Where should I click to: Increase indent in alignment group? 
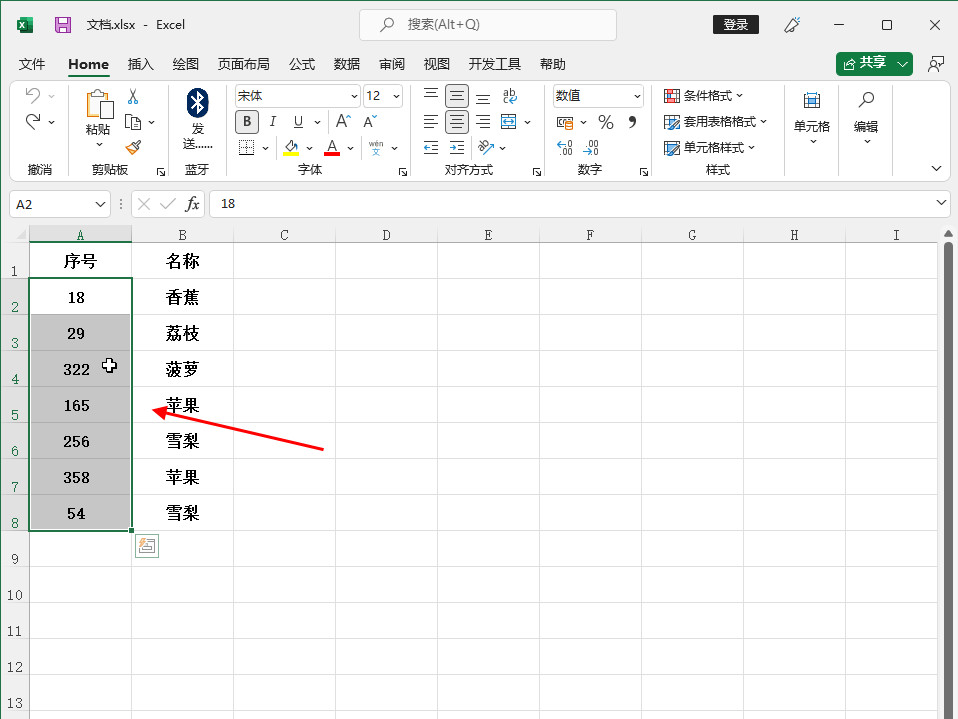(x=456, y=147)
